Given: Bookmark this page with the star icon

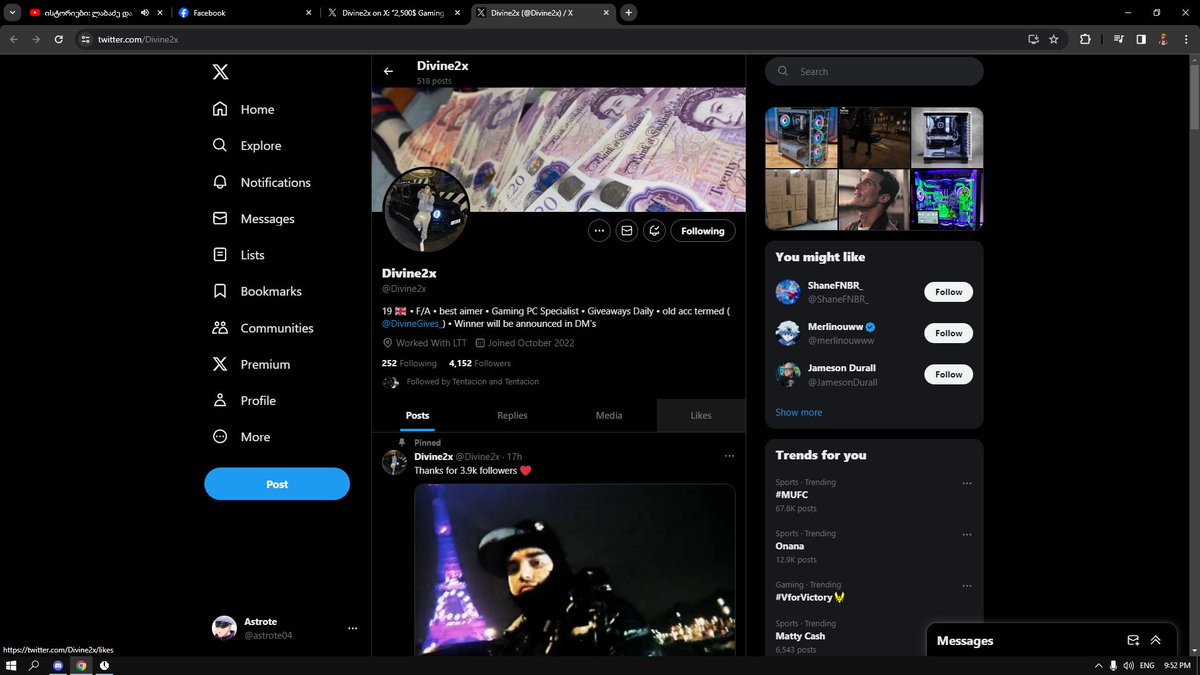Looking at the screenshot, I should 1054,39.
